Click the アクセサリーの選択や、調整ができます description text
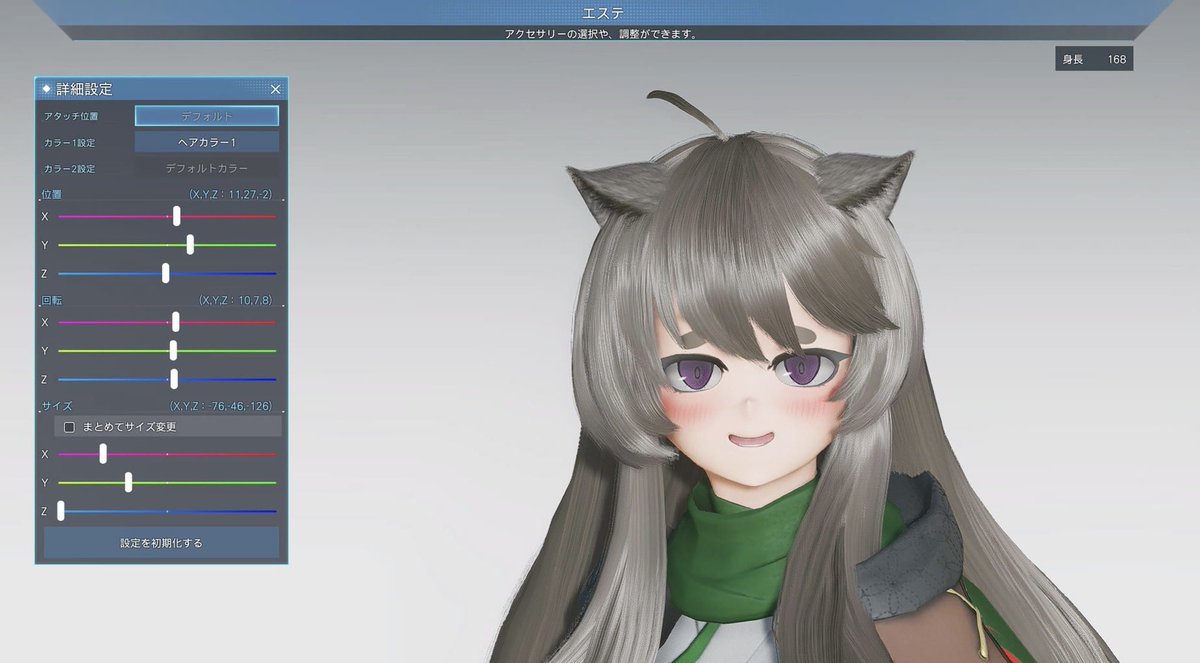Viewport: 1200px width, 663px height. coord(600,33)
